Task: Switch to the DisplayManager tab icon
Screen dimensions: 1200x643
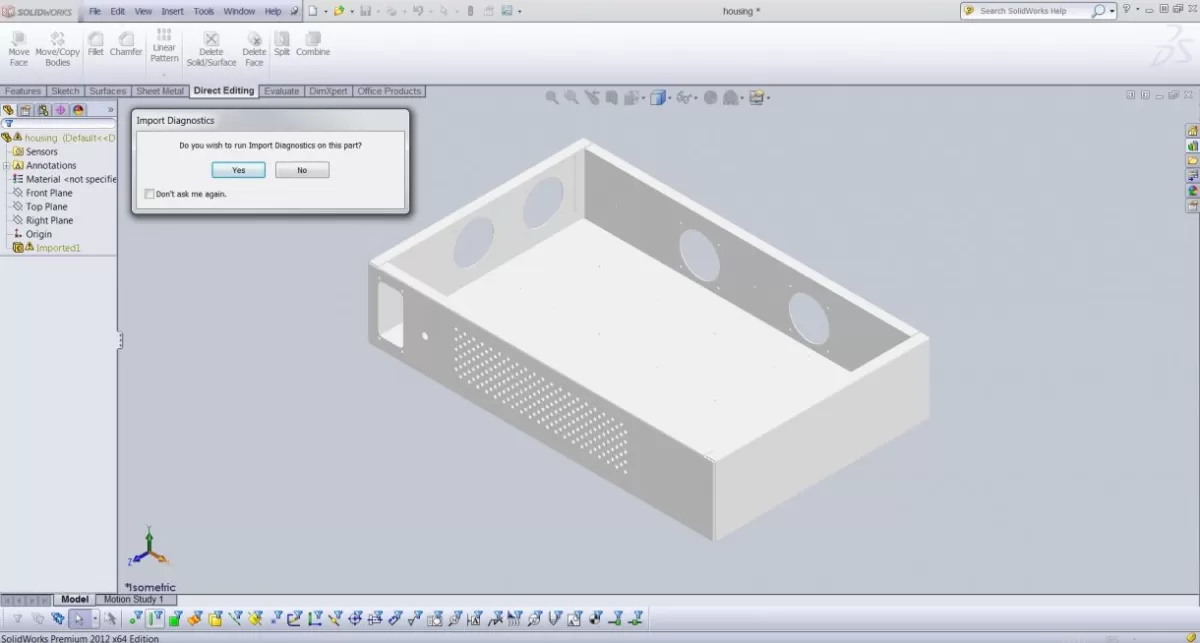Action: (x=78, y=110)
